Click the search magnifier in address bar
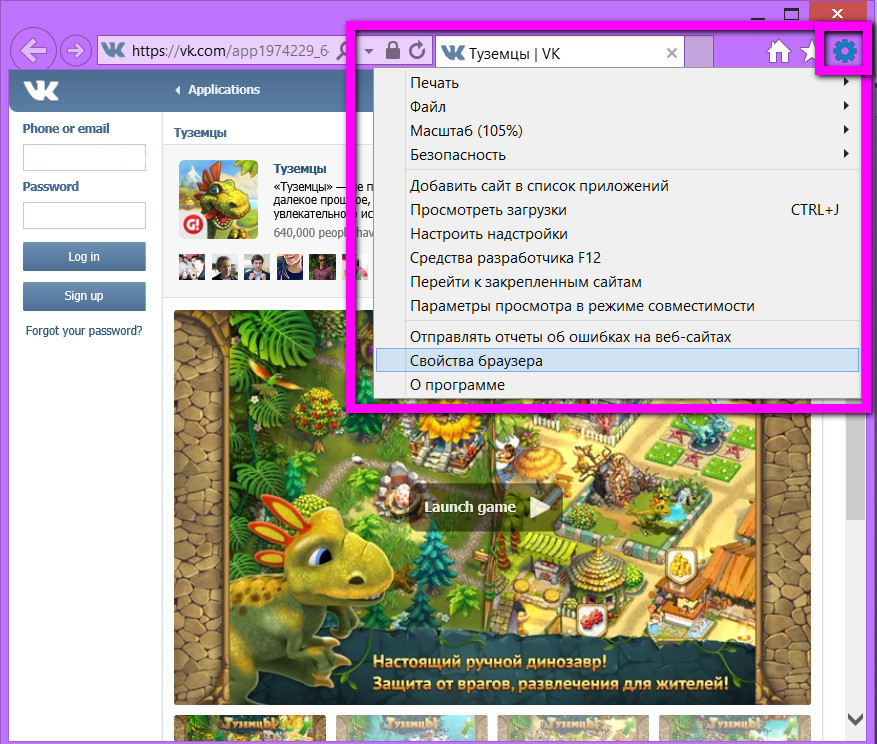877x744 pixels. click(x=342, y=51)
